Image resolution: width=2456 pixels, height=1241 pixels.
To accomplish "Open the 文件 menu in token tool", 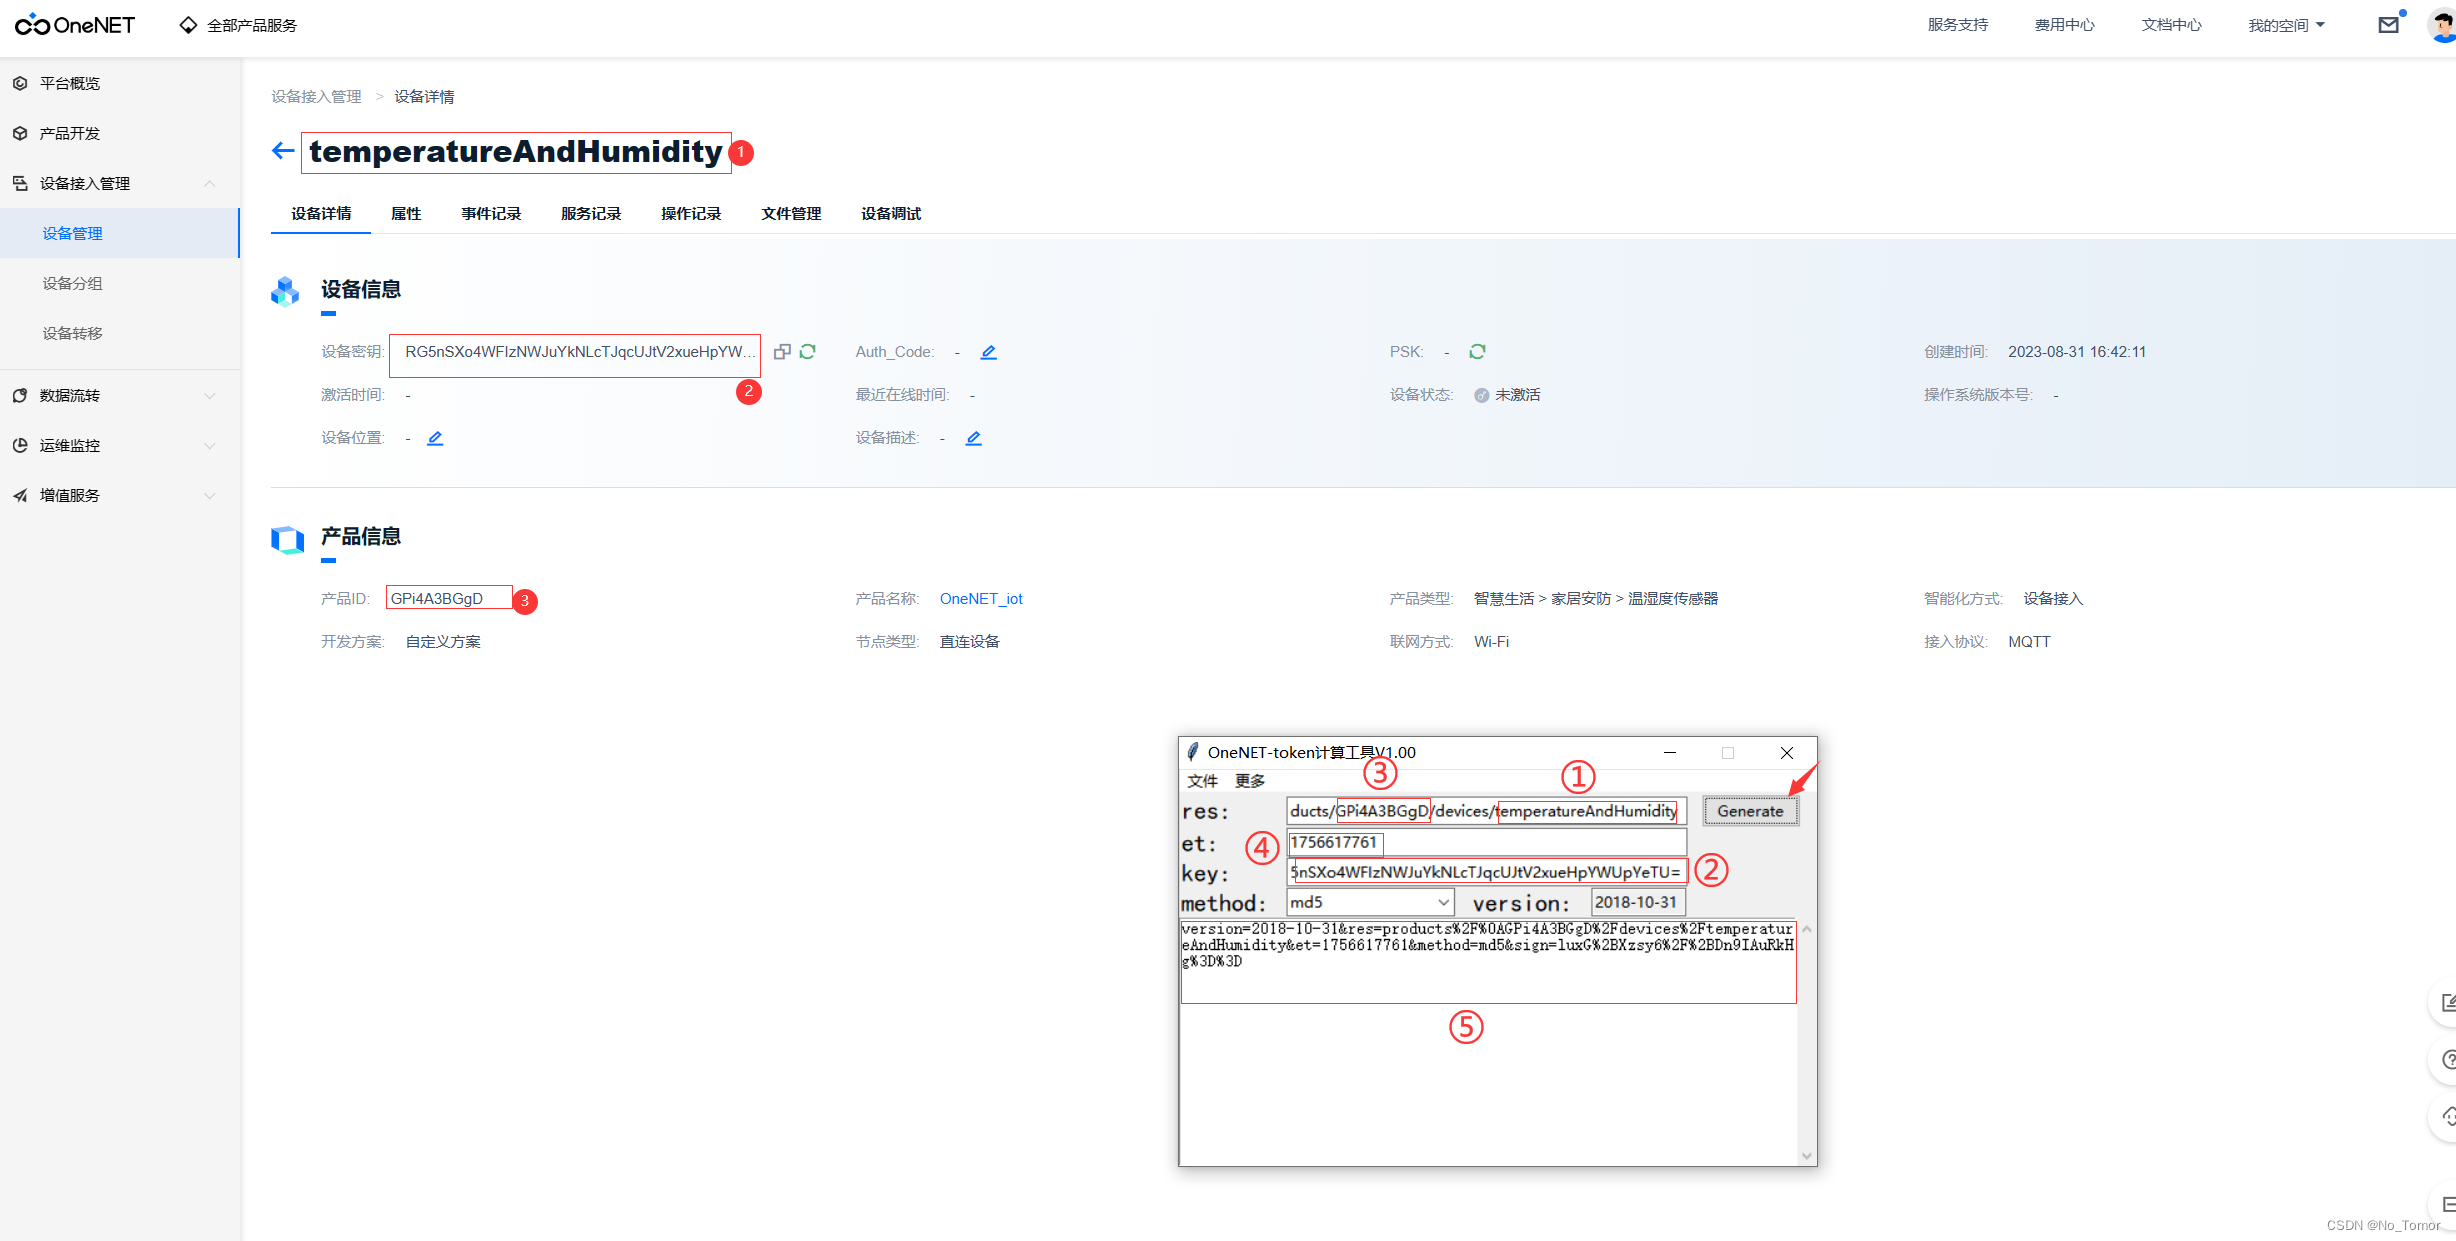I will tap(1202, 780).
